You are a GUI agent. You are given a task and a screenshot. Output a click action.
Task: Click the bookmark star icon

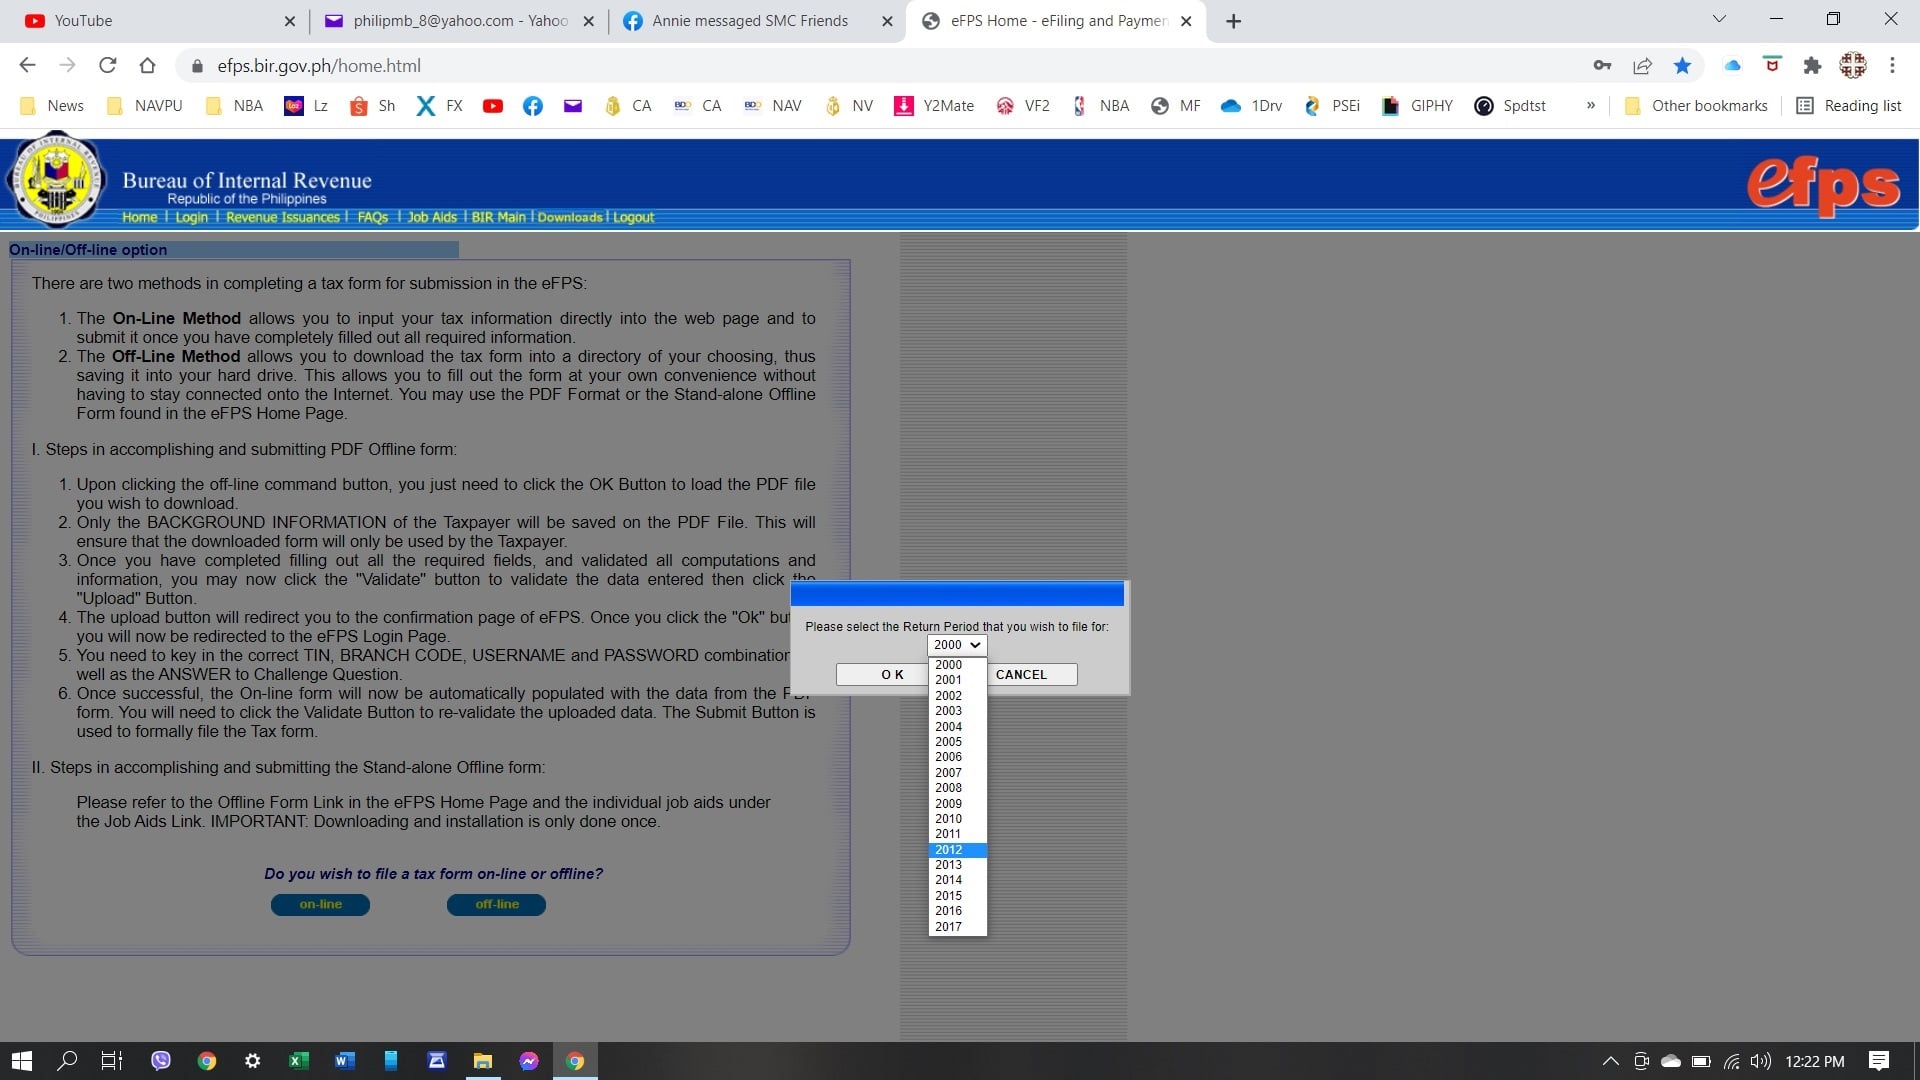(x=1682, y=66)
